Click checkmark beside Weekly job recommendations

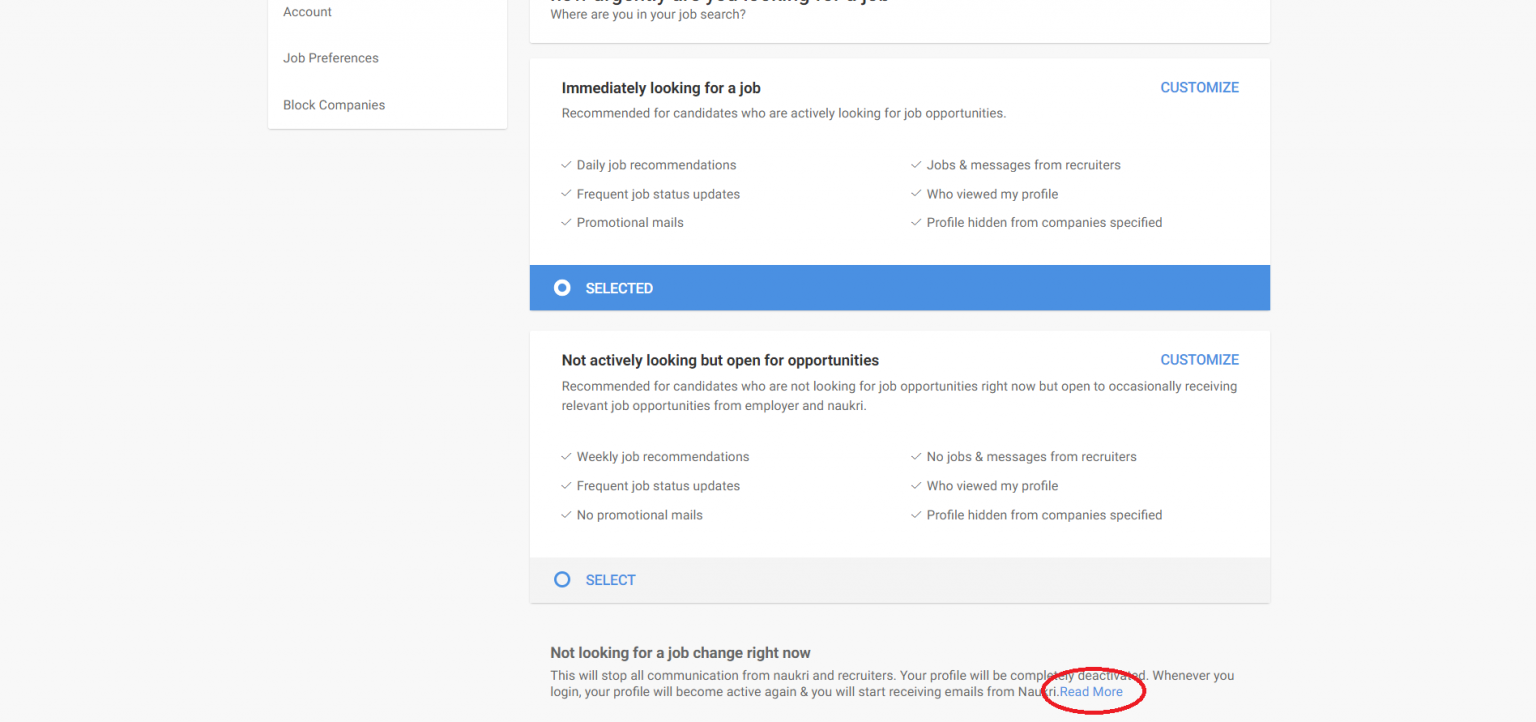click(x=566, y=456)
